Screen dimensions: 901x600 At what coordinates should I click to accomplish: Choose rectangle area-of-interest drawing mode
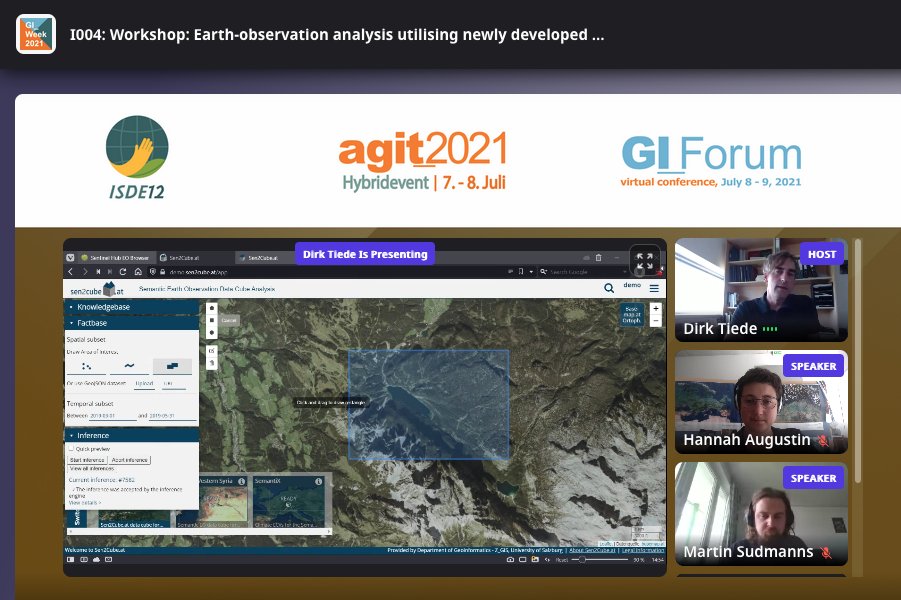coord(172,366)
